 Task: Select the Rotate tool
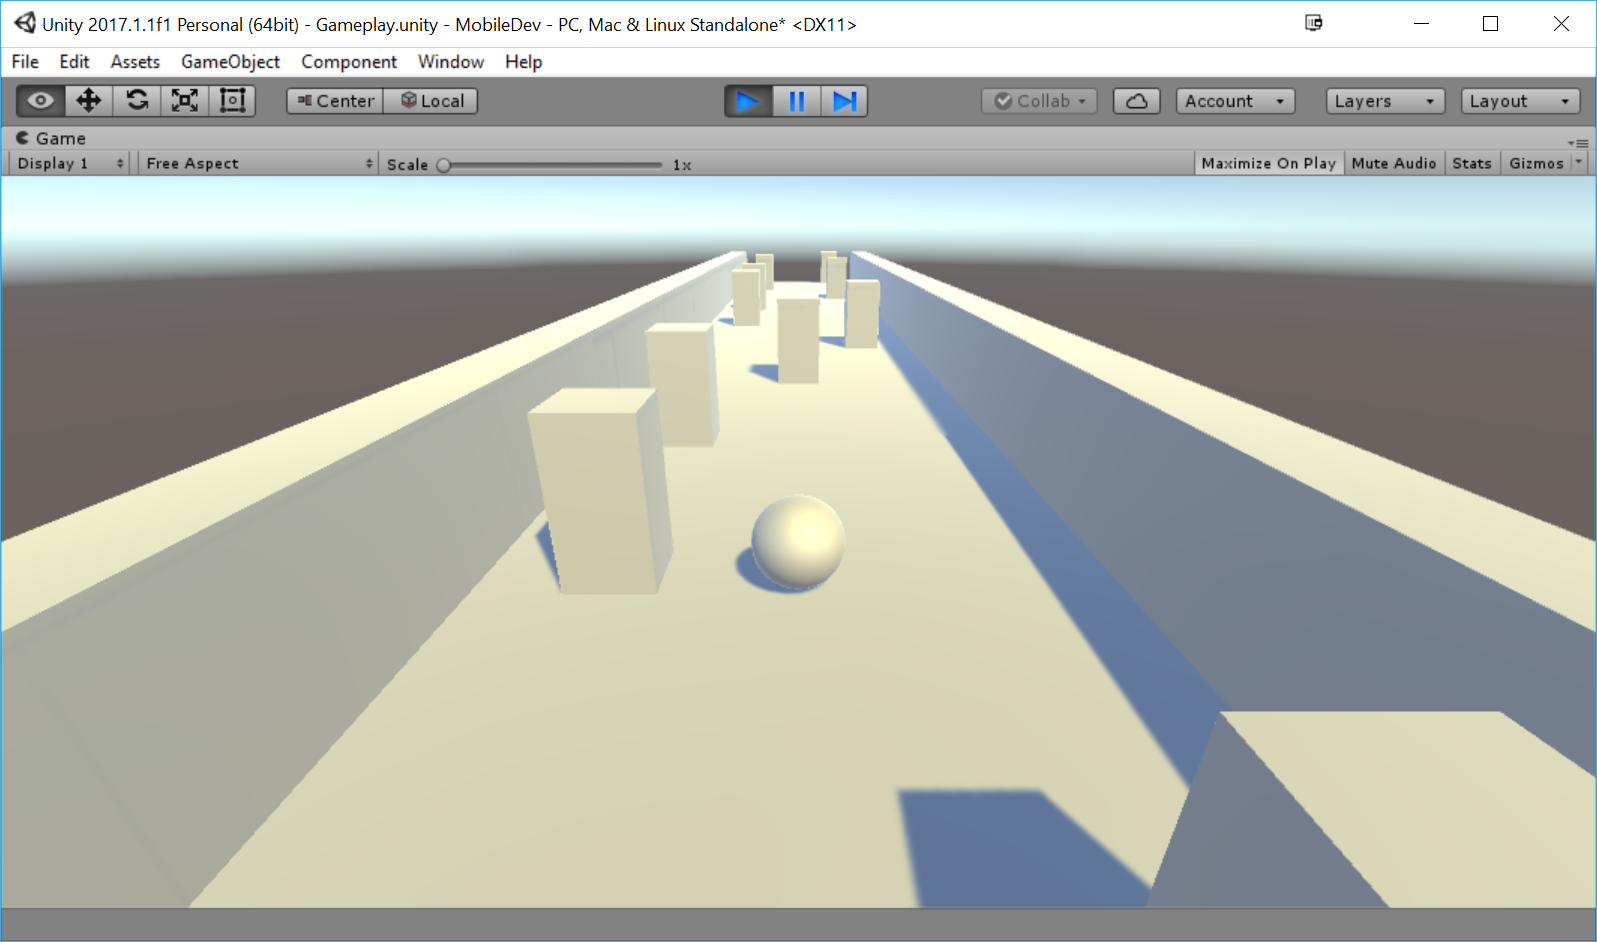137,101
